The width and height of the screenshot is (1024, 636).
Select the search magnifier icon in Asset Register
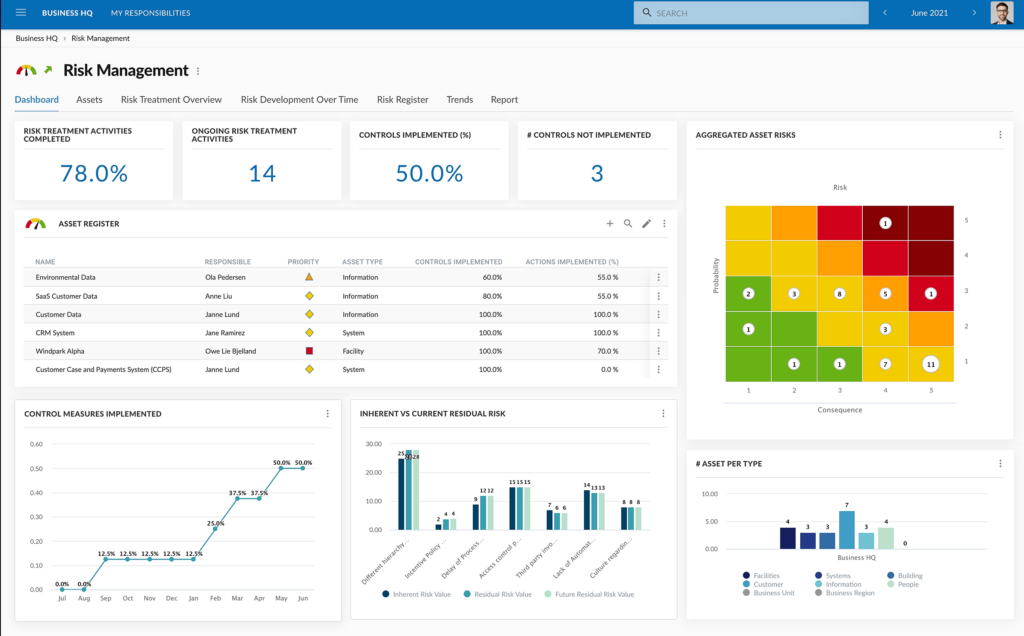click(628, 223)
